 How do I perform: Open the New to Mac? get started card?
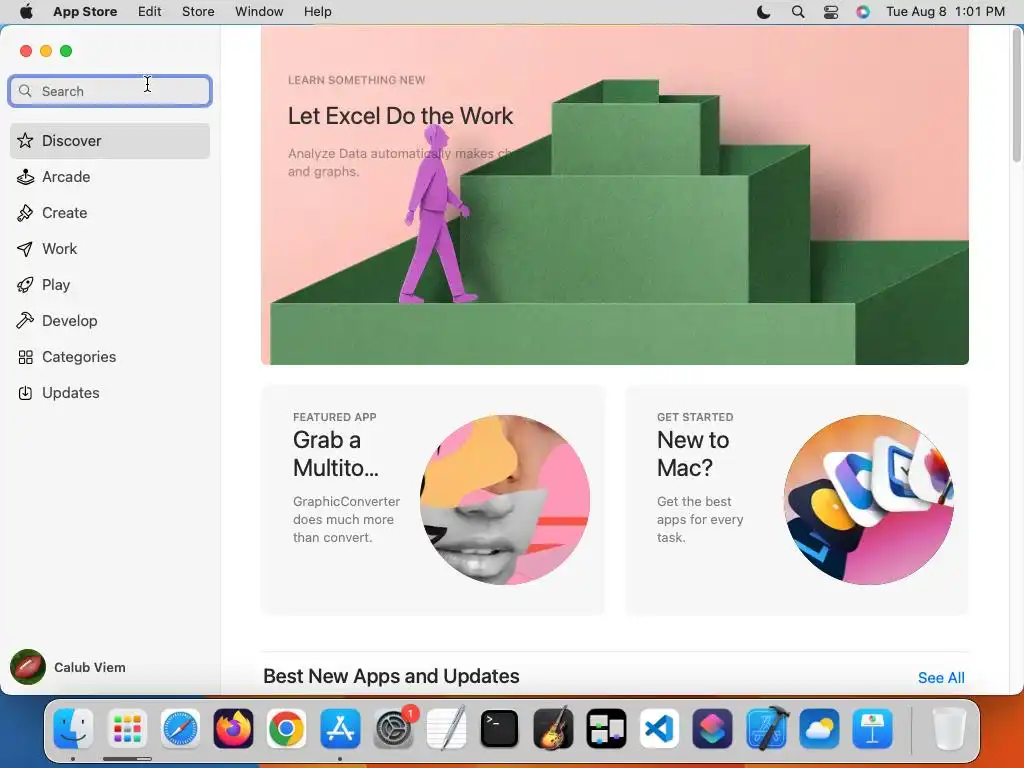coord(797,500)
